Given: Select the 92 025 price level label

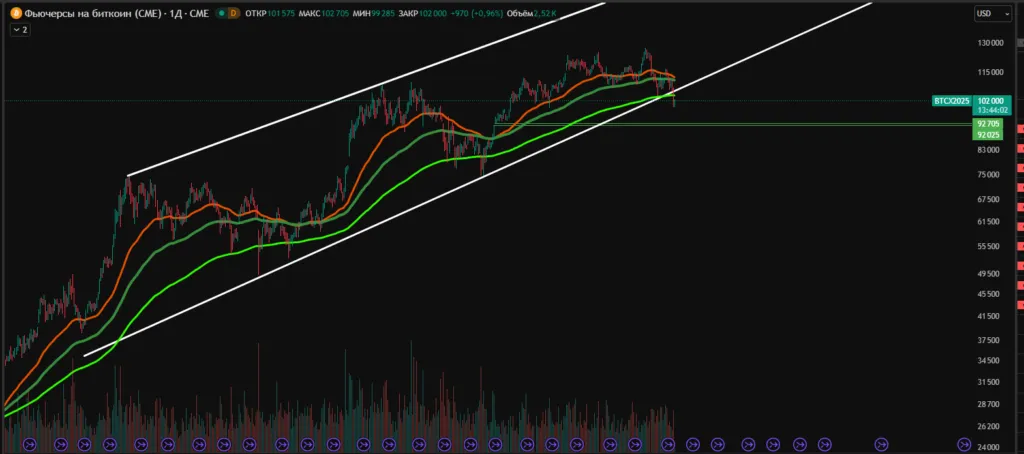Looking at the screenshot, I should pyautogui.click(x=988, y=134).
